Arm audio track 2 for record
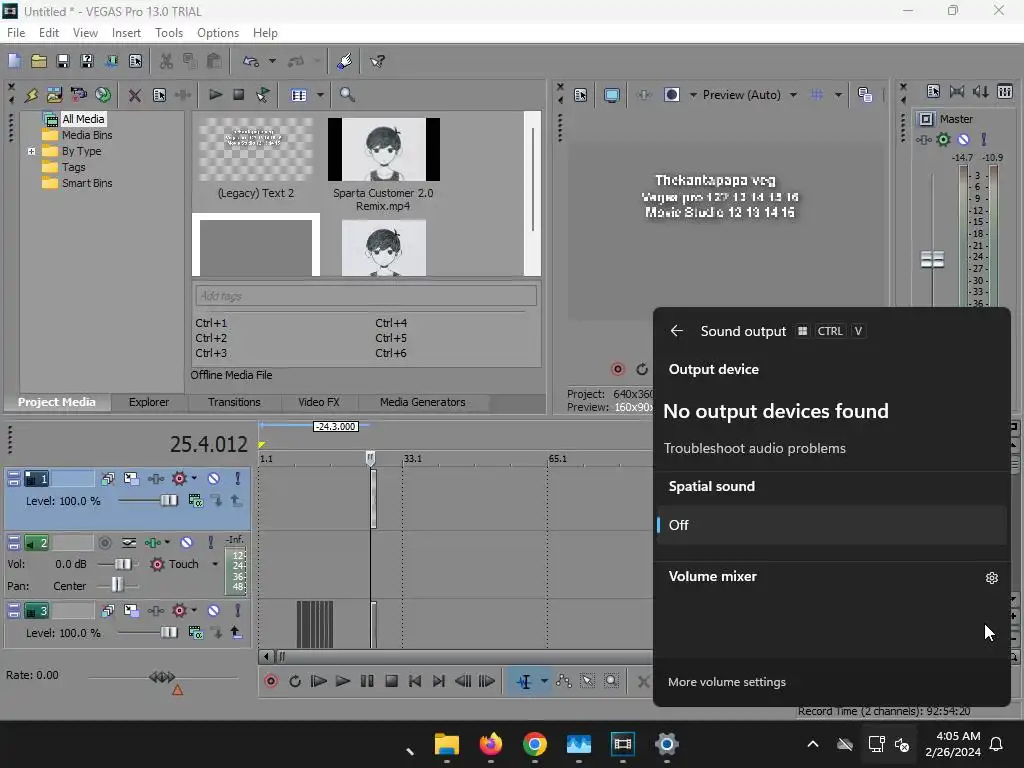 coord(104,543)
